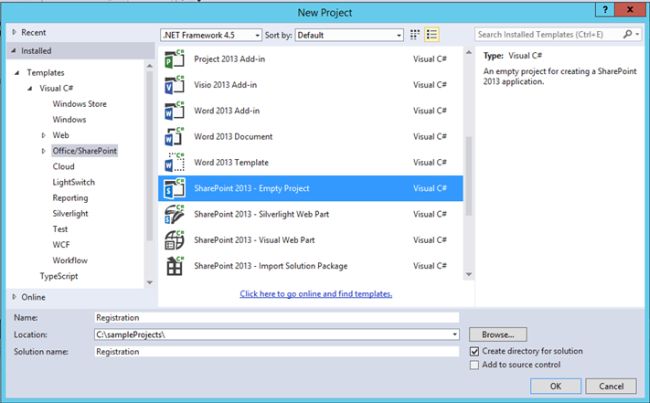Collapse the Visual C# tree node

[x=30, y=88]
